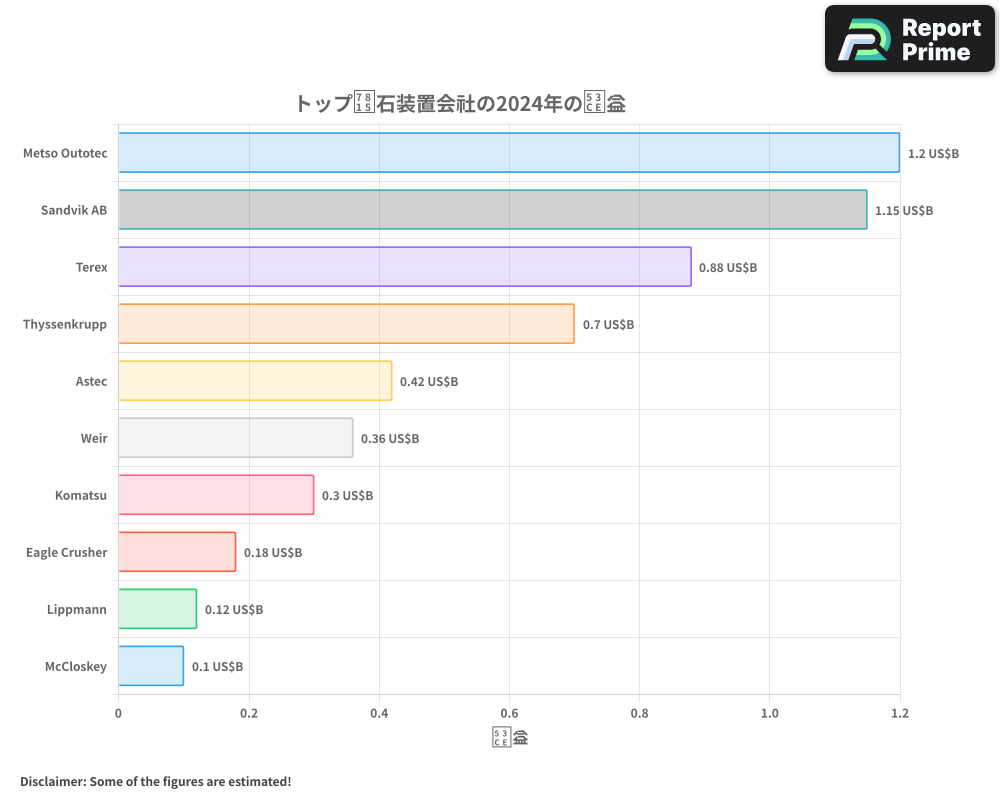This screenshot has height=800, width=1000.
Task: Select the Metso Outotec axis label
Action: (65, 153)
